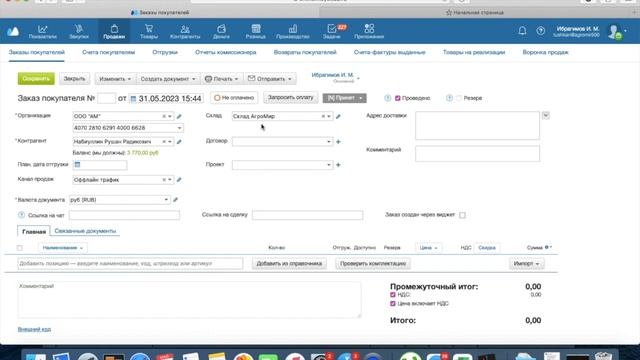The height and width of the screenshot is (360, 640).
Task: Expand the Валюта документа dropdown
Action: tap(166, 200)
